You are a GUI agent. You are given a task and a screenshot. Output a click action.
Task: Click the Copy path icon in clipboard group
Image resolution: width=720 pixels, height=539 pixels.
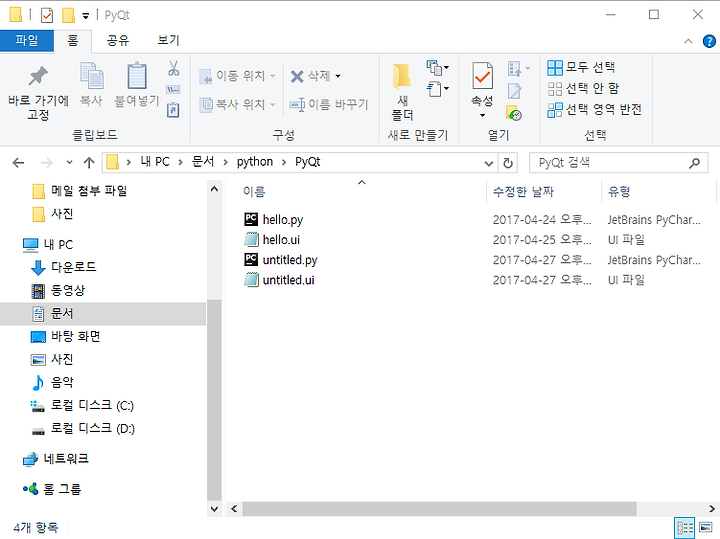(x=173, y=90)
